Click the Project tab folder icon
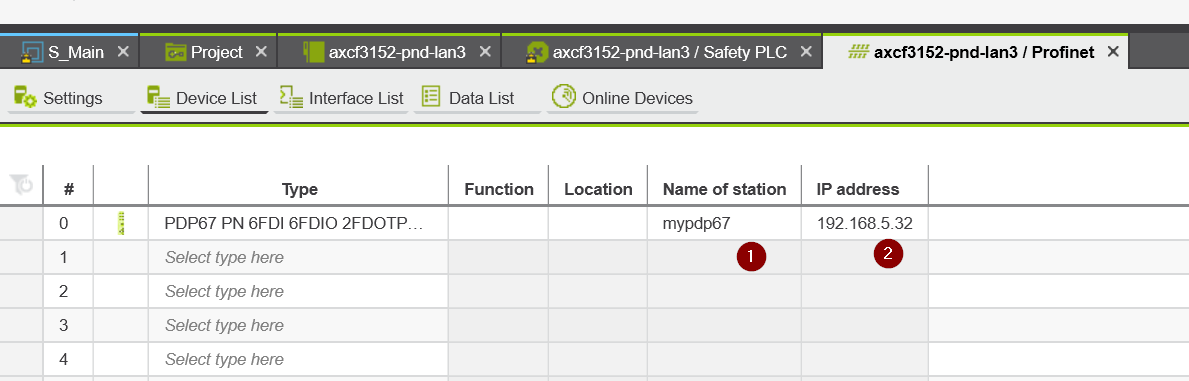Image resolution: width=1189 pixels, height=381 pixels. click(175, 52)
